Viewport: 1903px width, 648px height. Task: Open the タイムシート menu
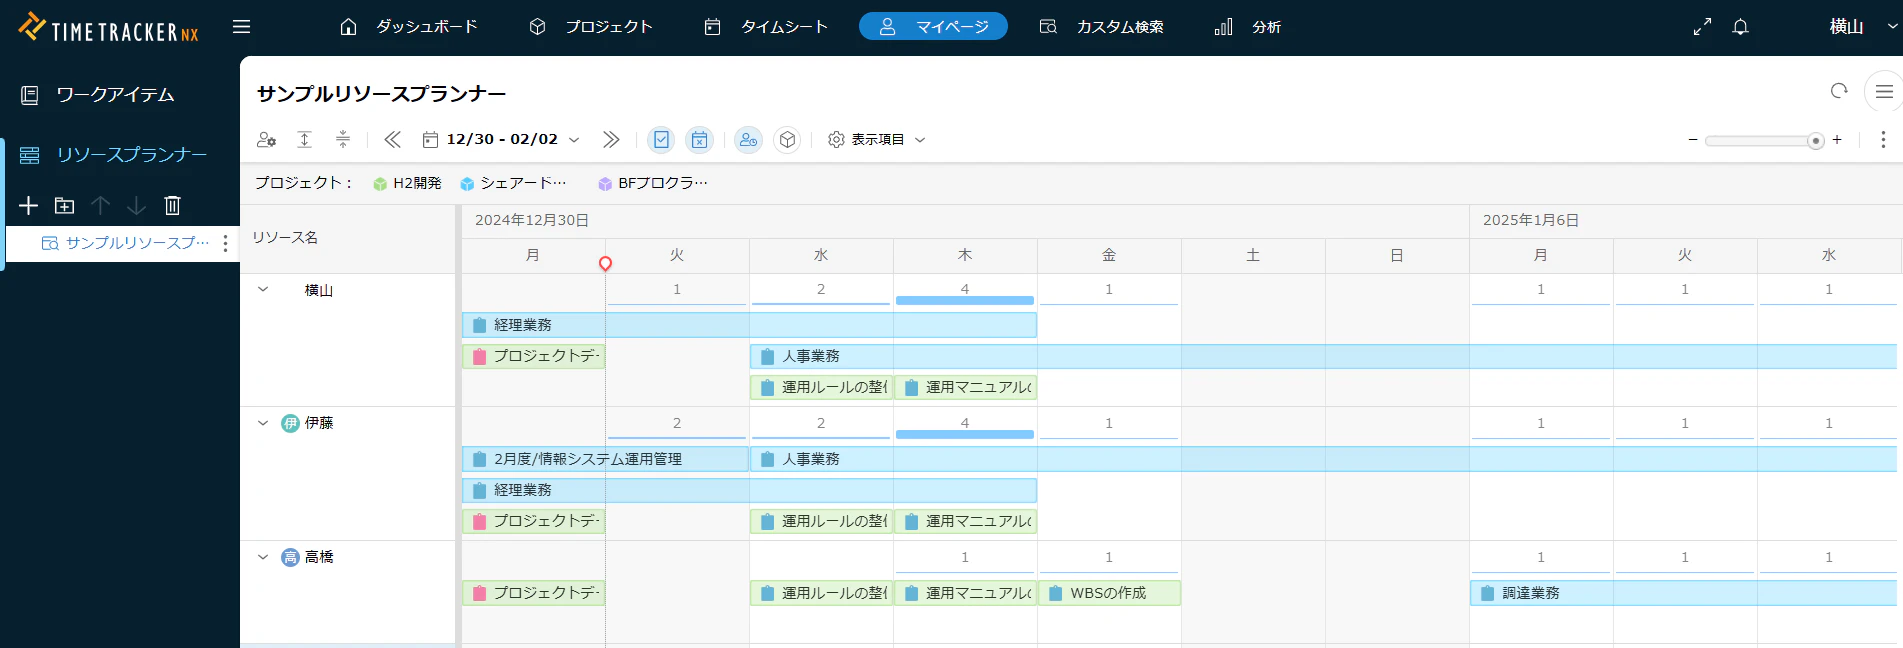(x=766, y=27)
